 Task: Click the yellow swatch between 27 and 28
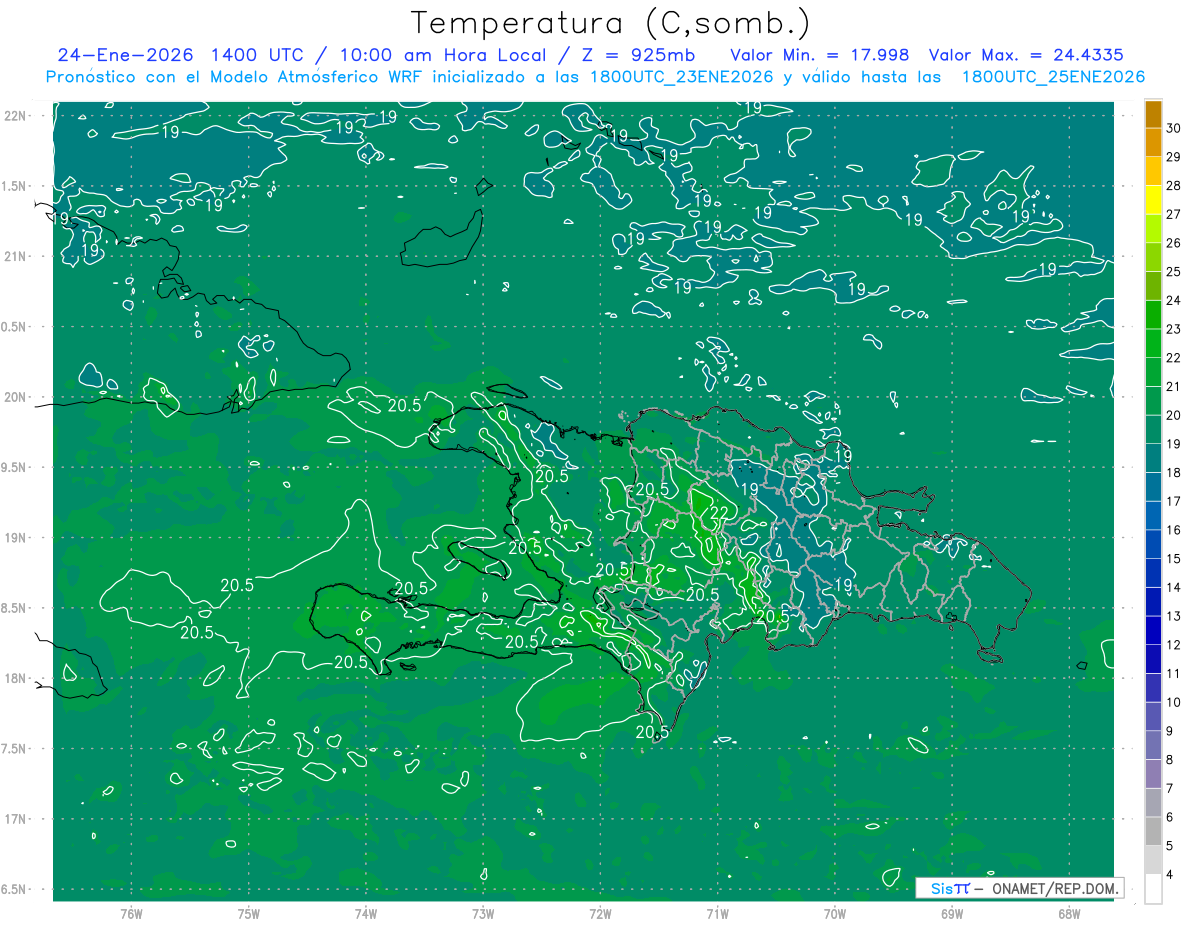pyautogui.click(x=1153, y=200)
